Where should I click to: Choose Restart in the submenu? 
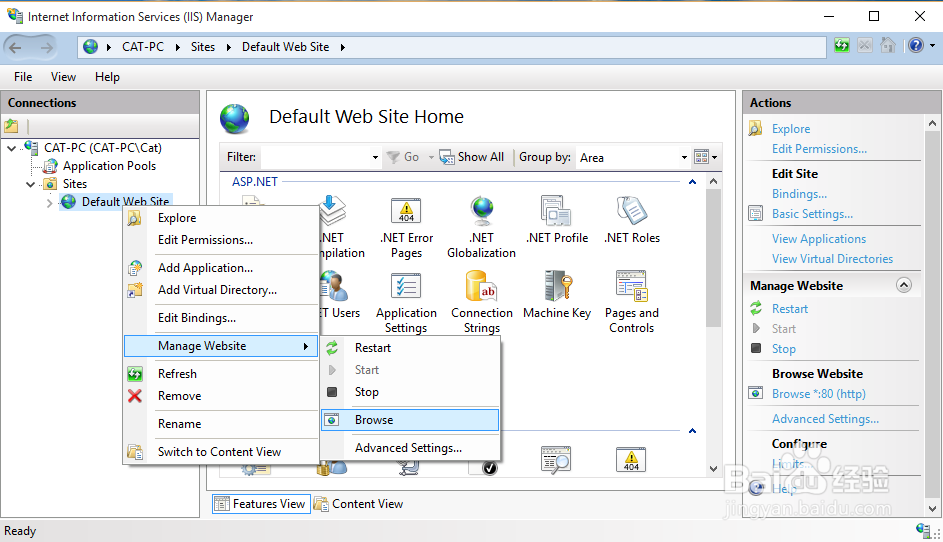coord(410,348)
